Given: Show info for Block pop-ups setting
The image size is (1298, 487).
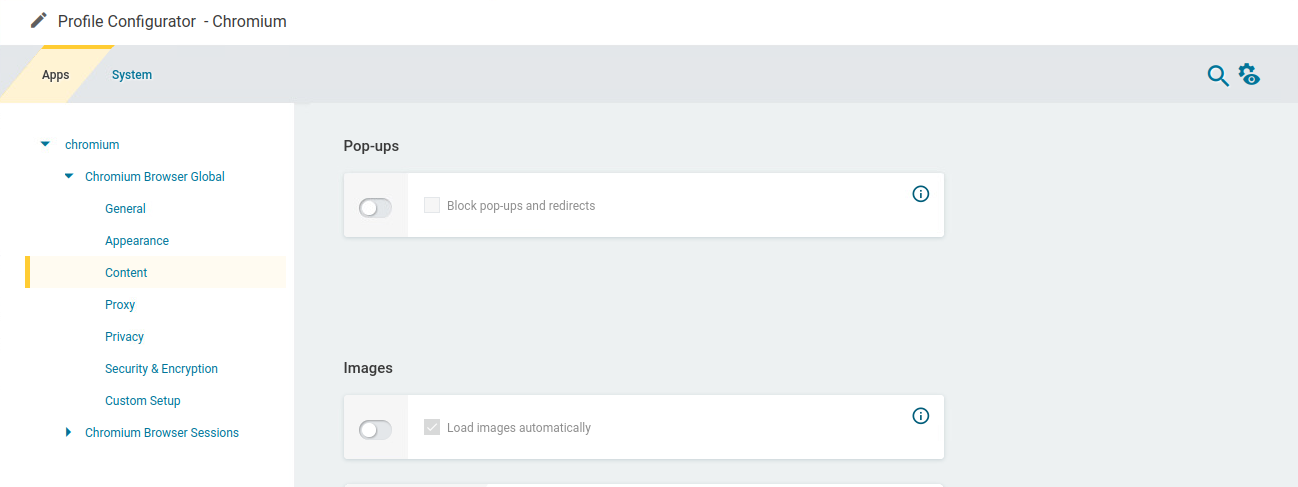Looking at the screenshot, I should tap(921, 194).
